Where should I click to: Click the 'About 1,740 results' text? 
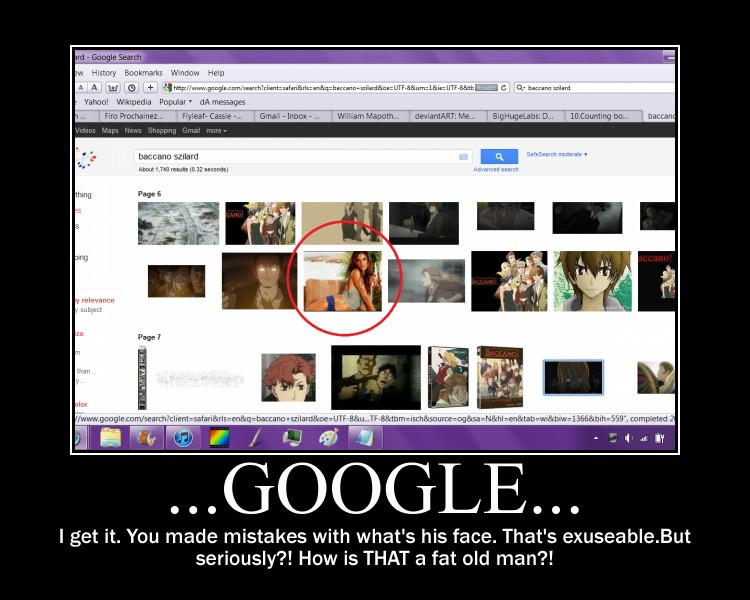(x=183, y=169)
